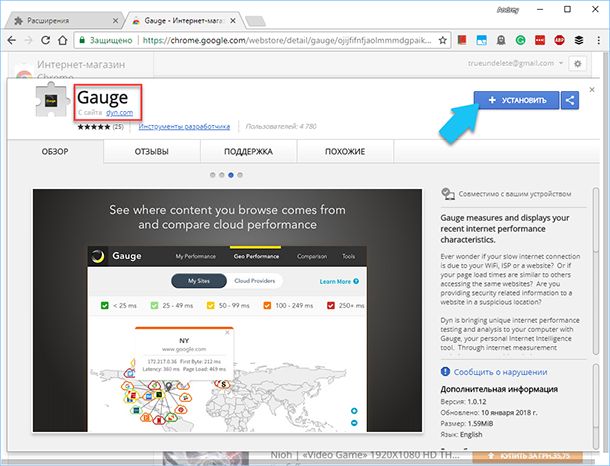Bookmark the page with the star icon

(x=442, y=41)
